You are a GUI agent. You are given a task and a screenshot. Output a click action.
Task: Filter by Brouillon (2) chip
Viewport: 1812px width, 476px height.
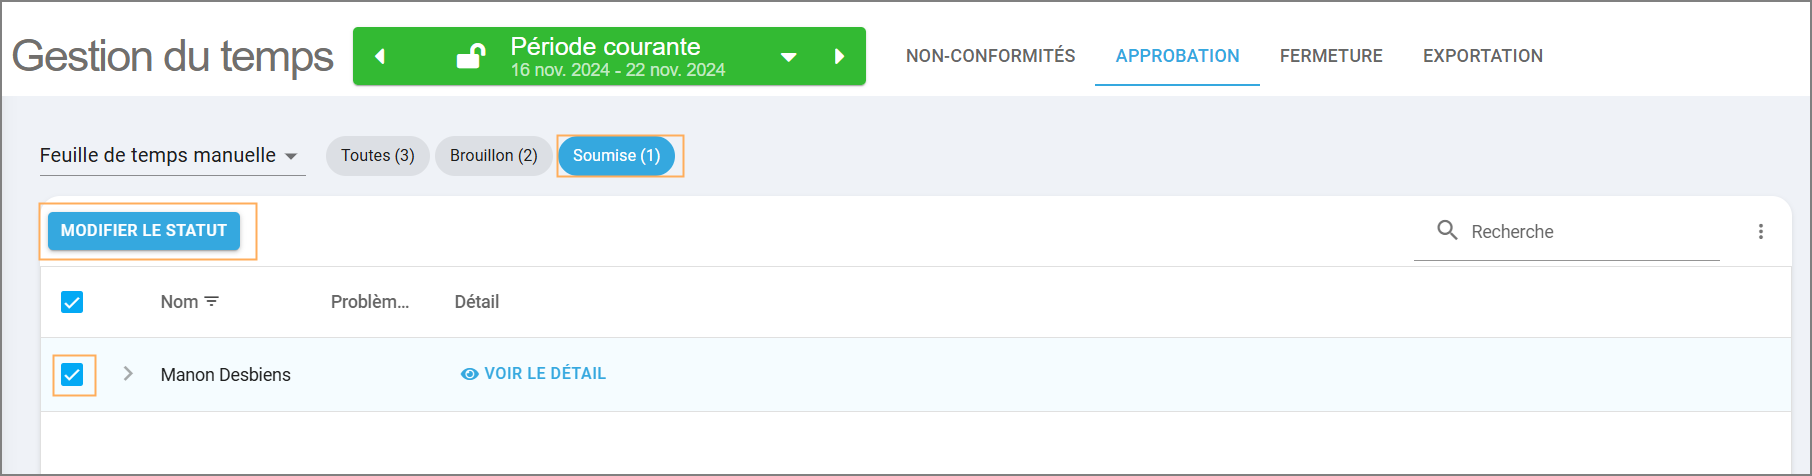(493, 156)
